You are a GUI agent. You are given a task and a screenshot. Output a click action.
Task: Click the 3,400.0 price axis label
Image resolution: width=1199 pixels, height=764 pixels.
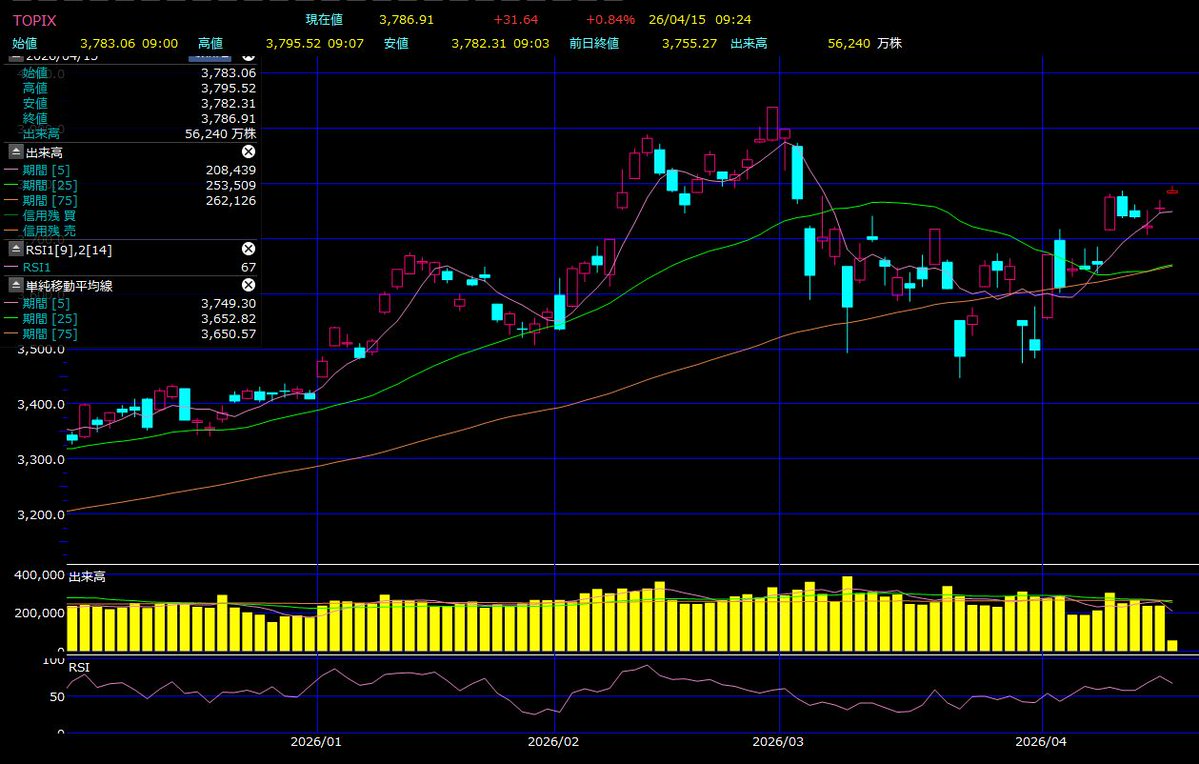pos(41,405)
